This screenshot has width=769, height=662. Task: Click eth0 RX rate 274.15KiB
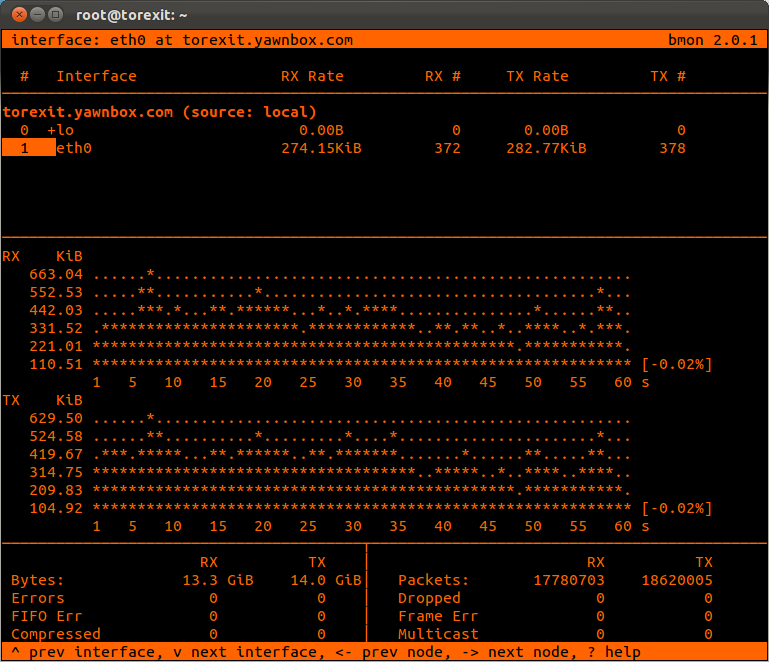point(321,148)
